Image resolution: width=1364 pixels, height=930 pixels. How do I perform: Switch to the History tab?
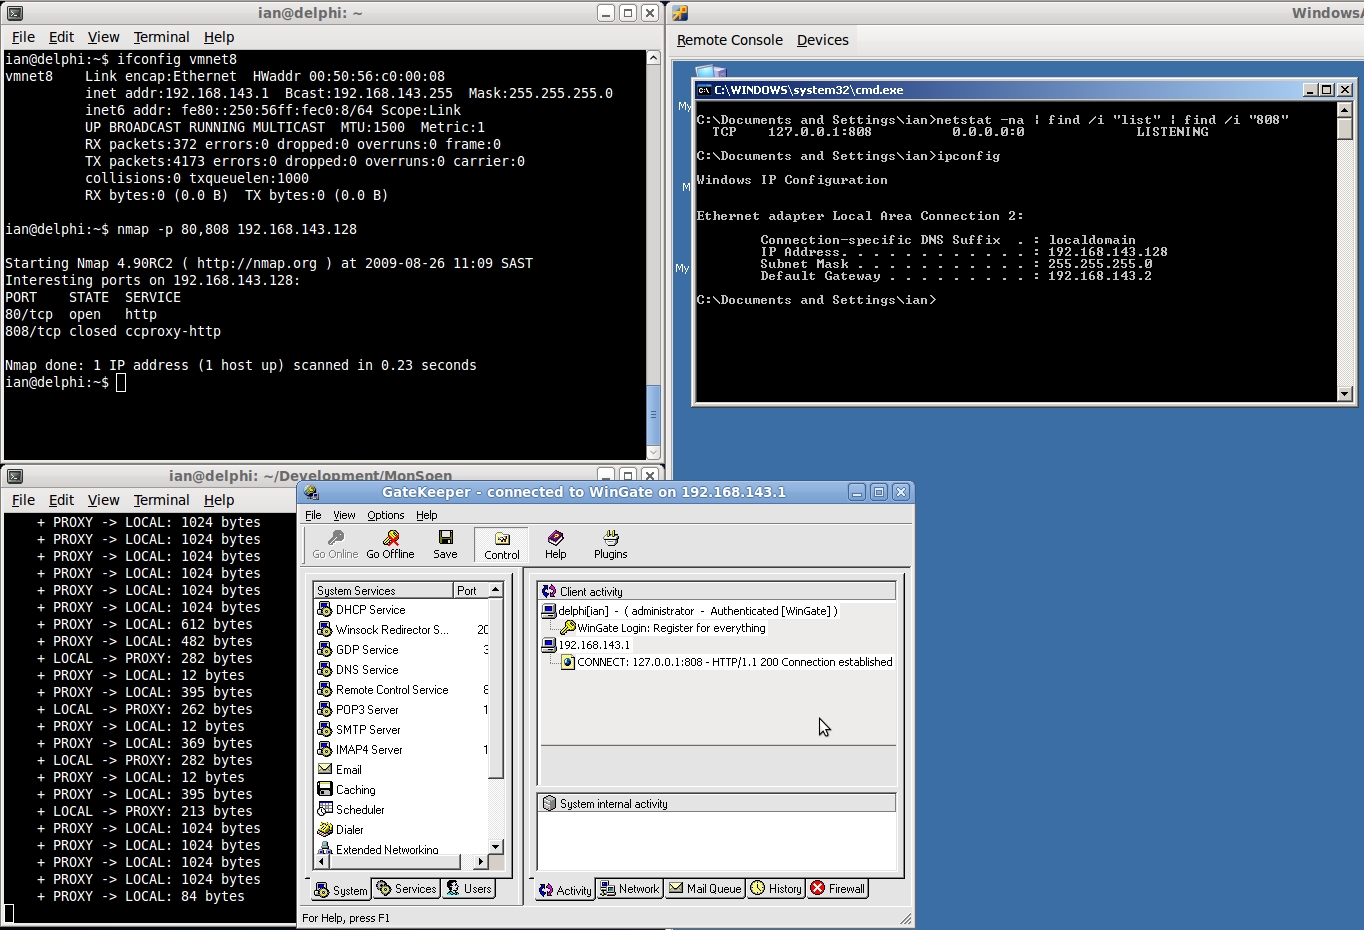tap(776, 888)
